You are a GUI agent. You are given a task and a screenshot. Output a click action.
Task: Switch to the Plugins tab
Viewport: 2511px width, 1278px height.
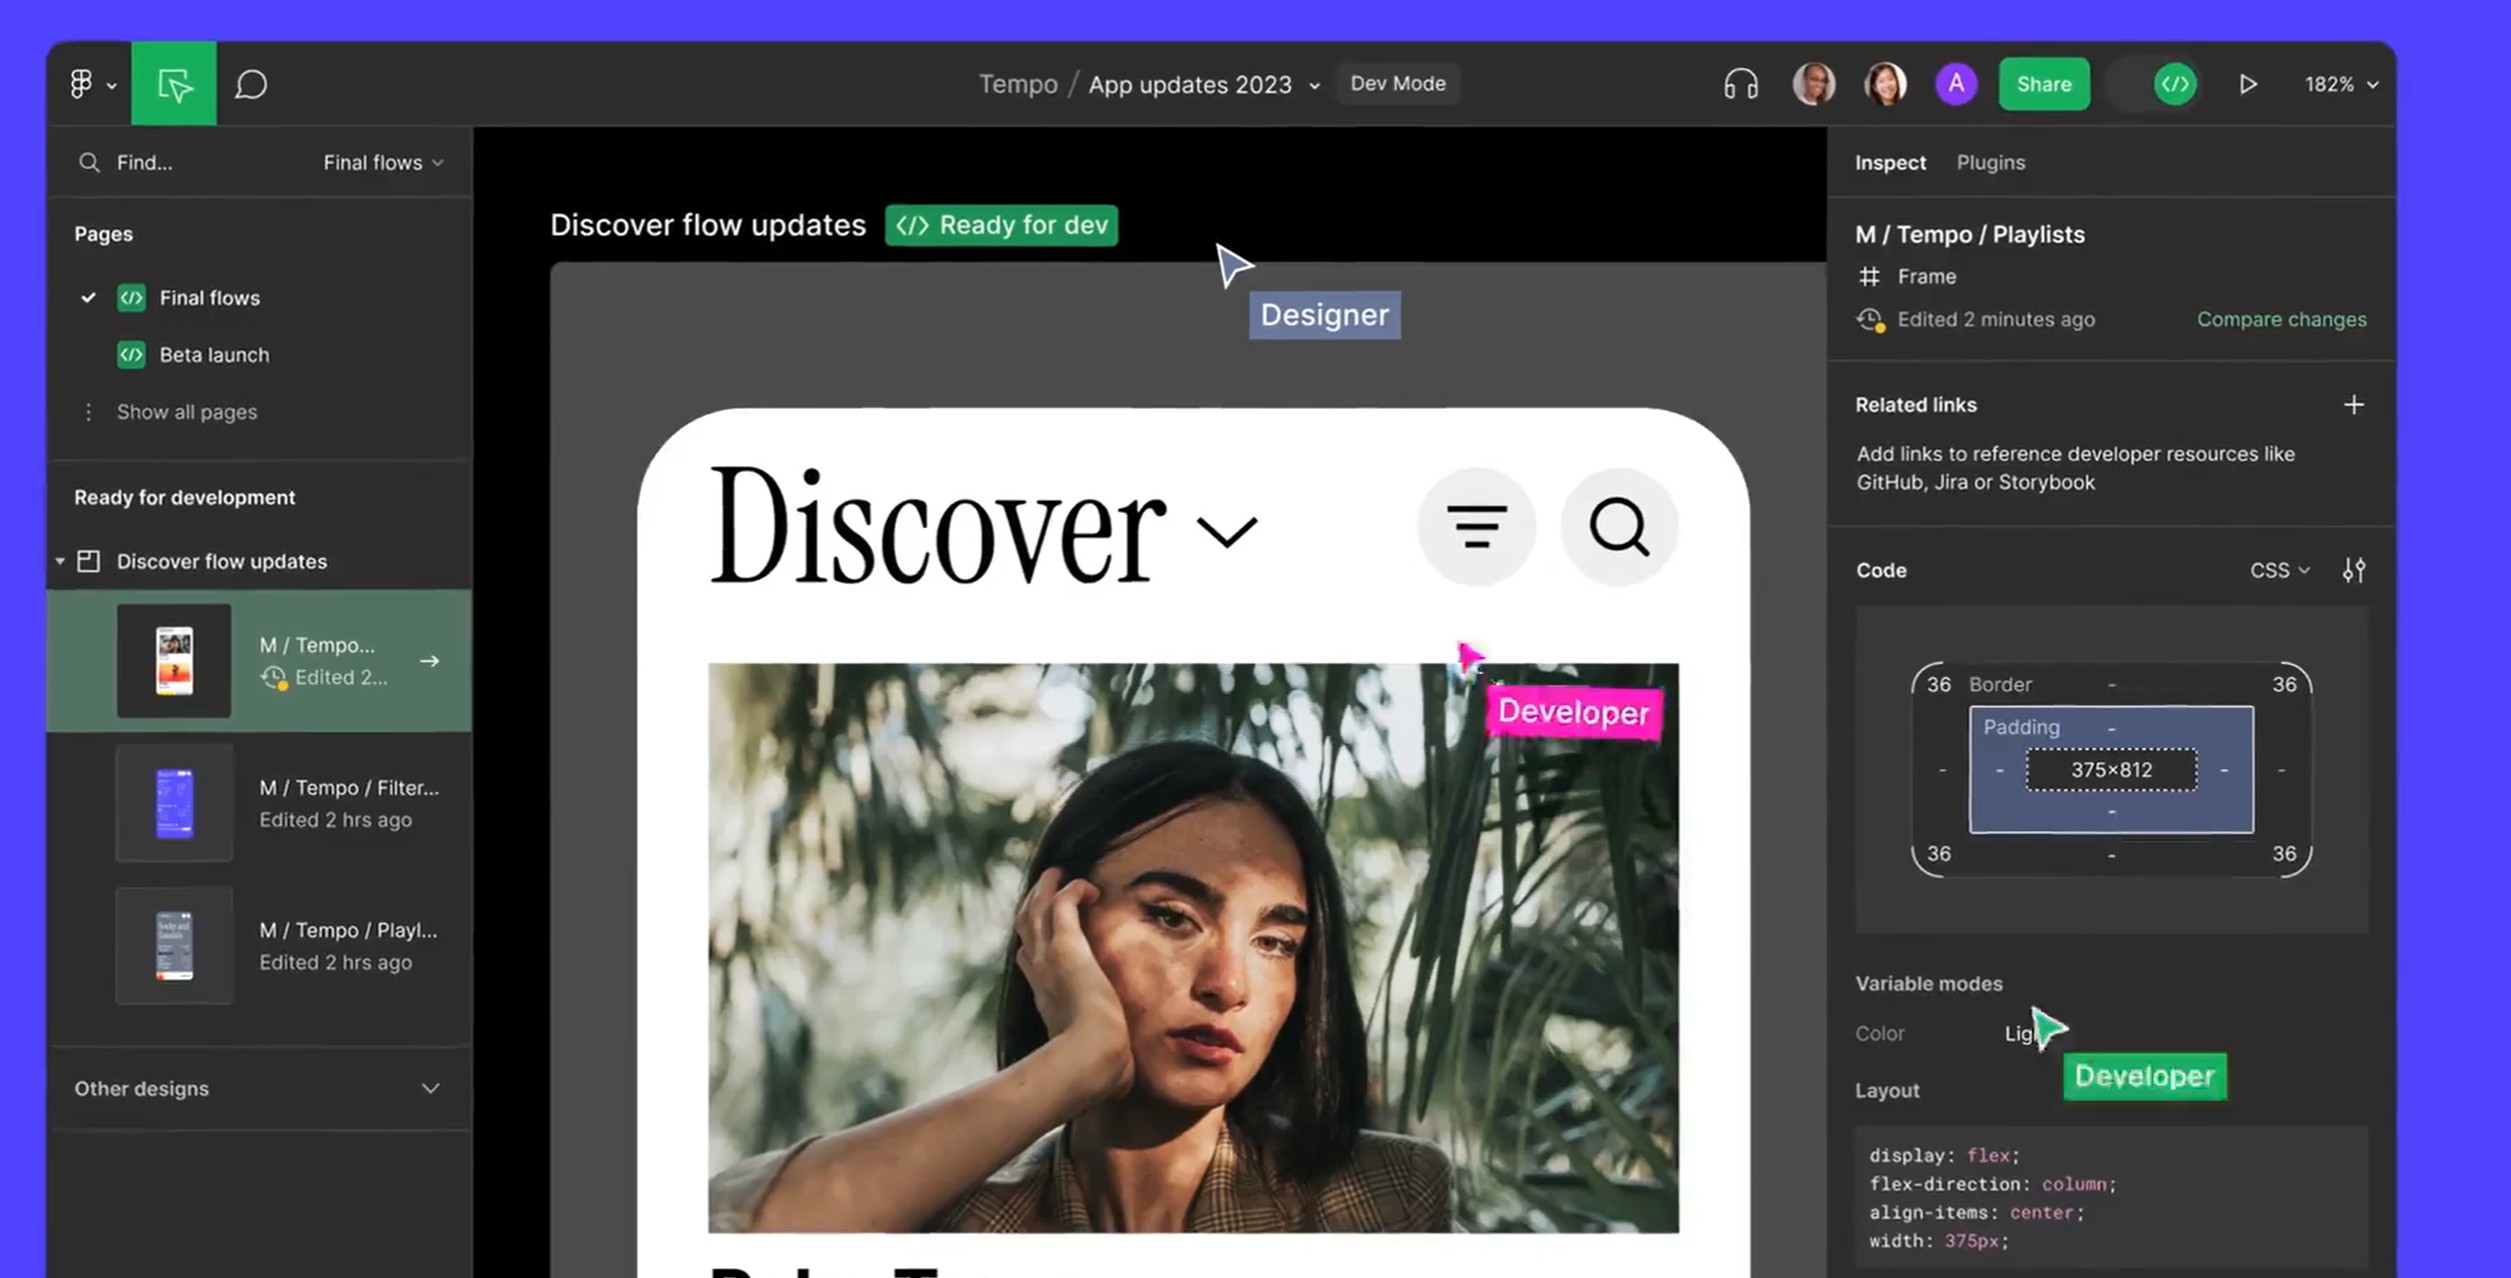click(1990, 162)
